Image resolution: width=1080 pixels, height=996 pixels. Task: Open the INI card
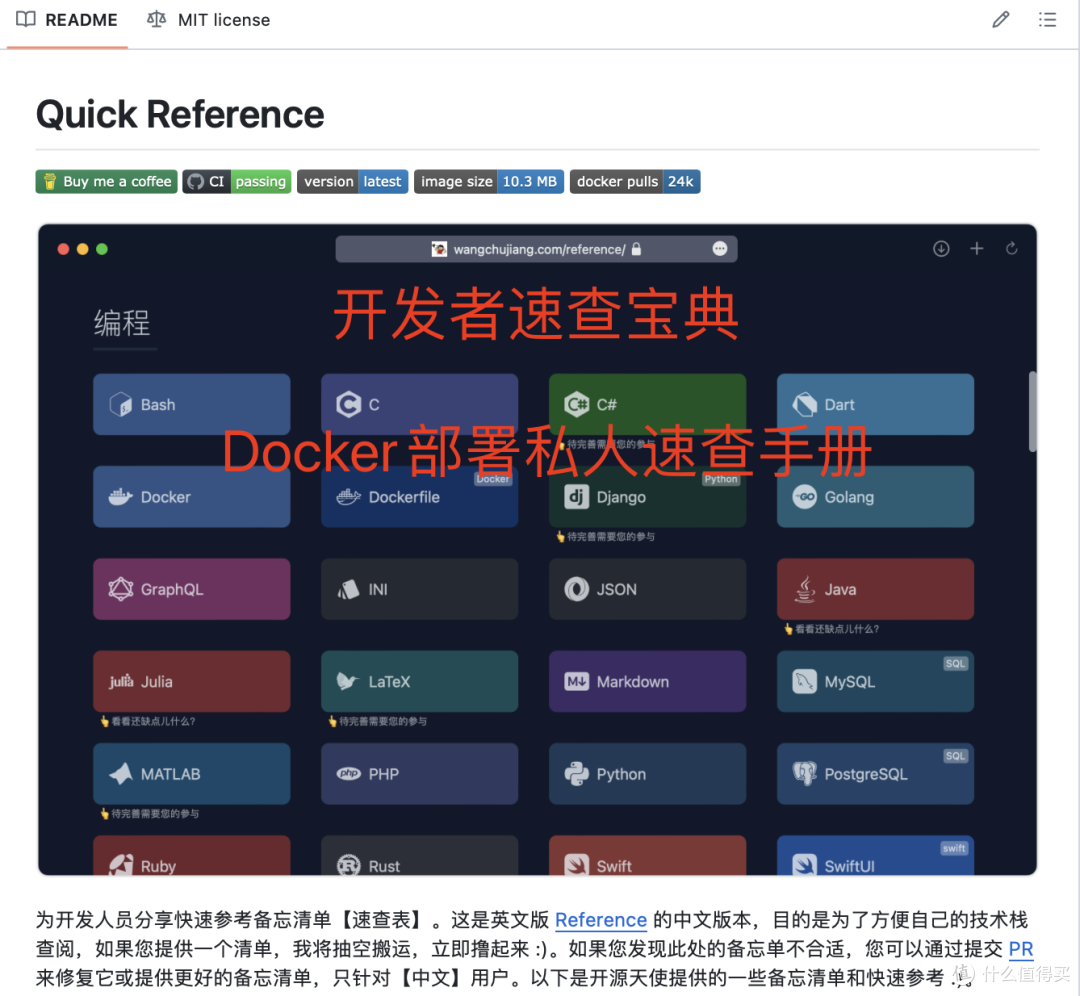pyautogui.click(x=419, y=589)
